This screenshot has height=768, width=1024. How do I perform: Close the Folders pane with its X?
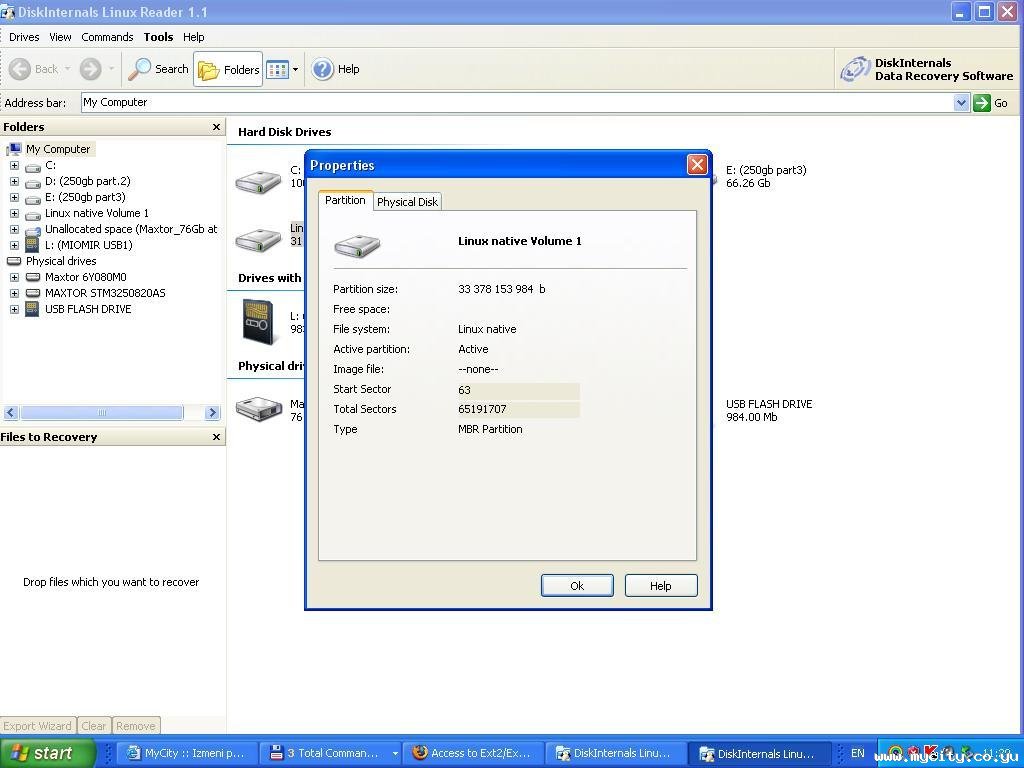pos(216,127)
